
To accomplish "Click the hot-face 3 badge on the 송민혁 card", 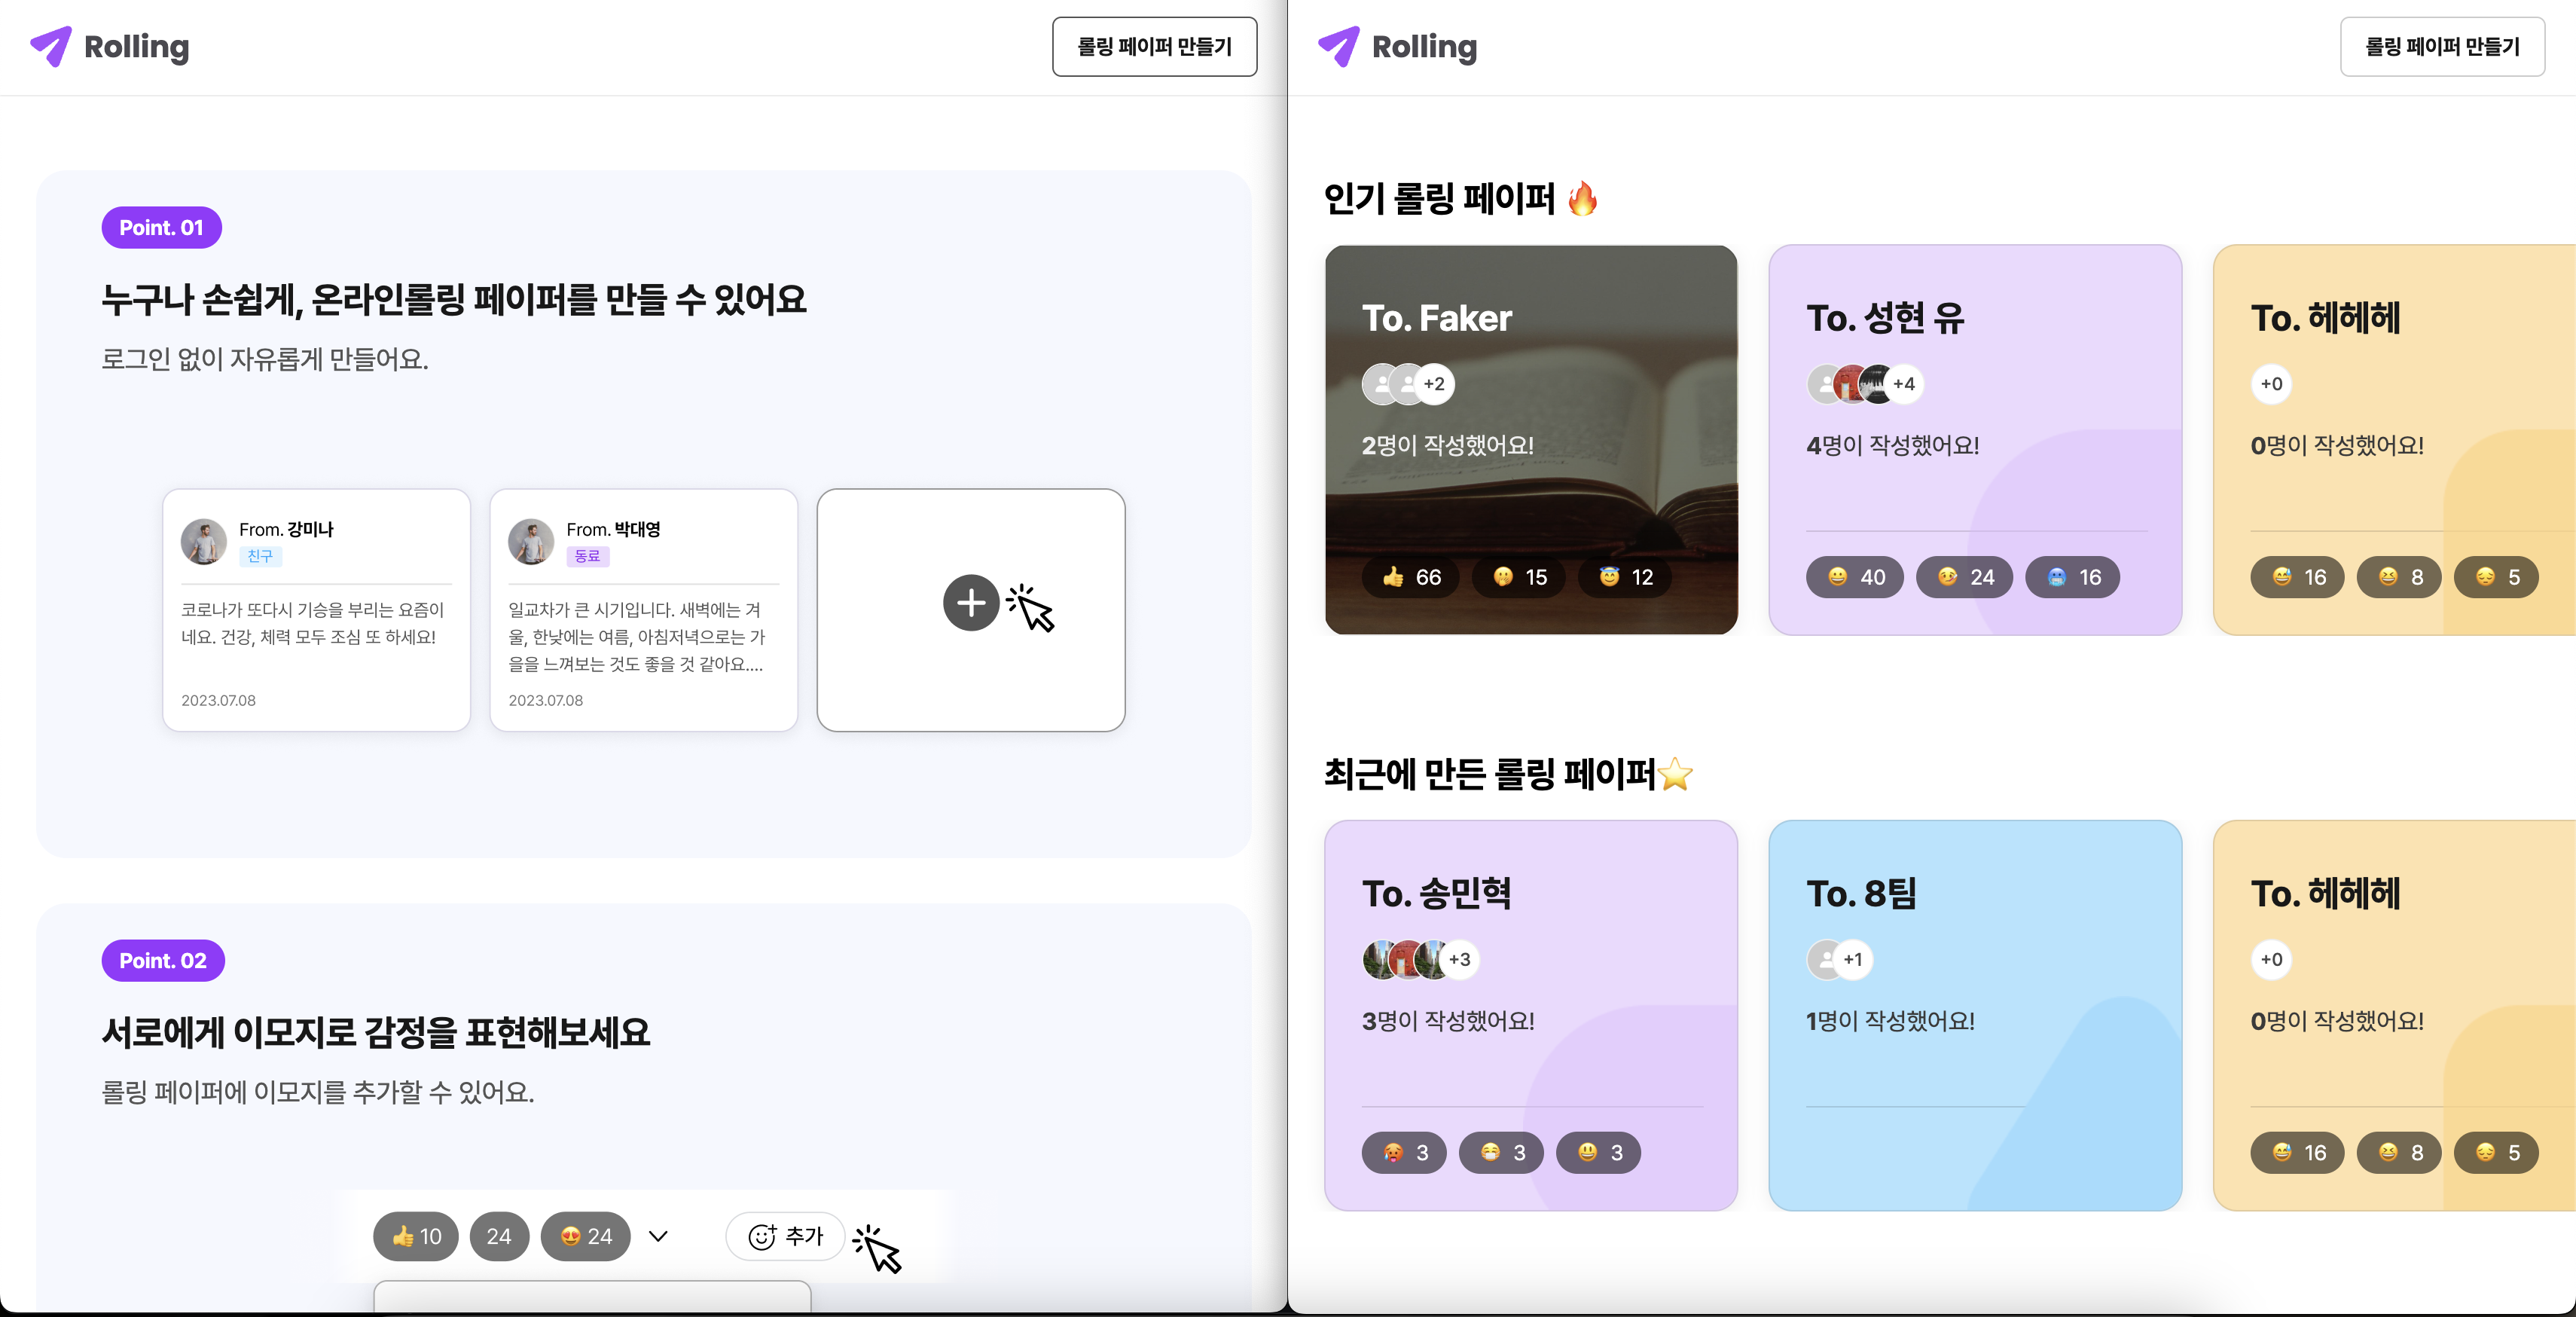I will pos(1404,1153).
